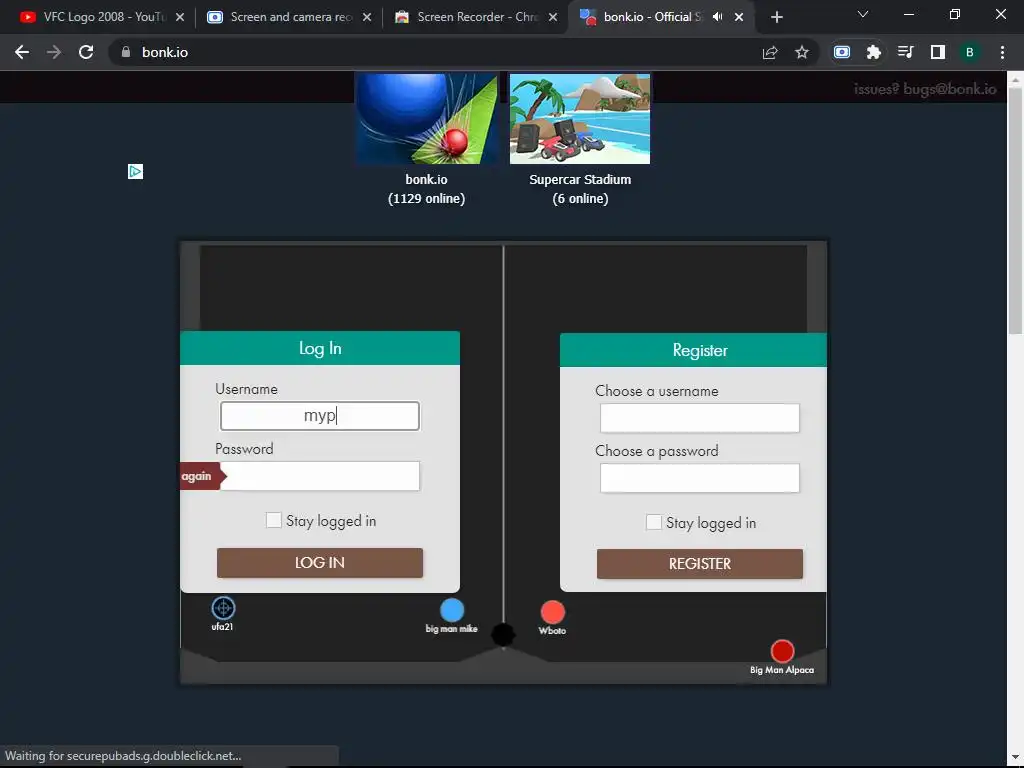Click the page vertical scrollbar thumb

click(1015, 209)
